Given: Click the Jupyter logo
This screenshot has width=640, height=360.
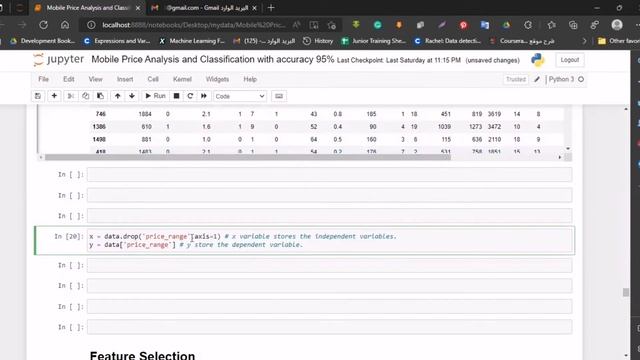Looking at the screenshot, I should [59, 60].
